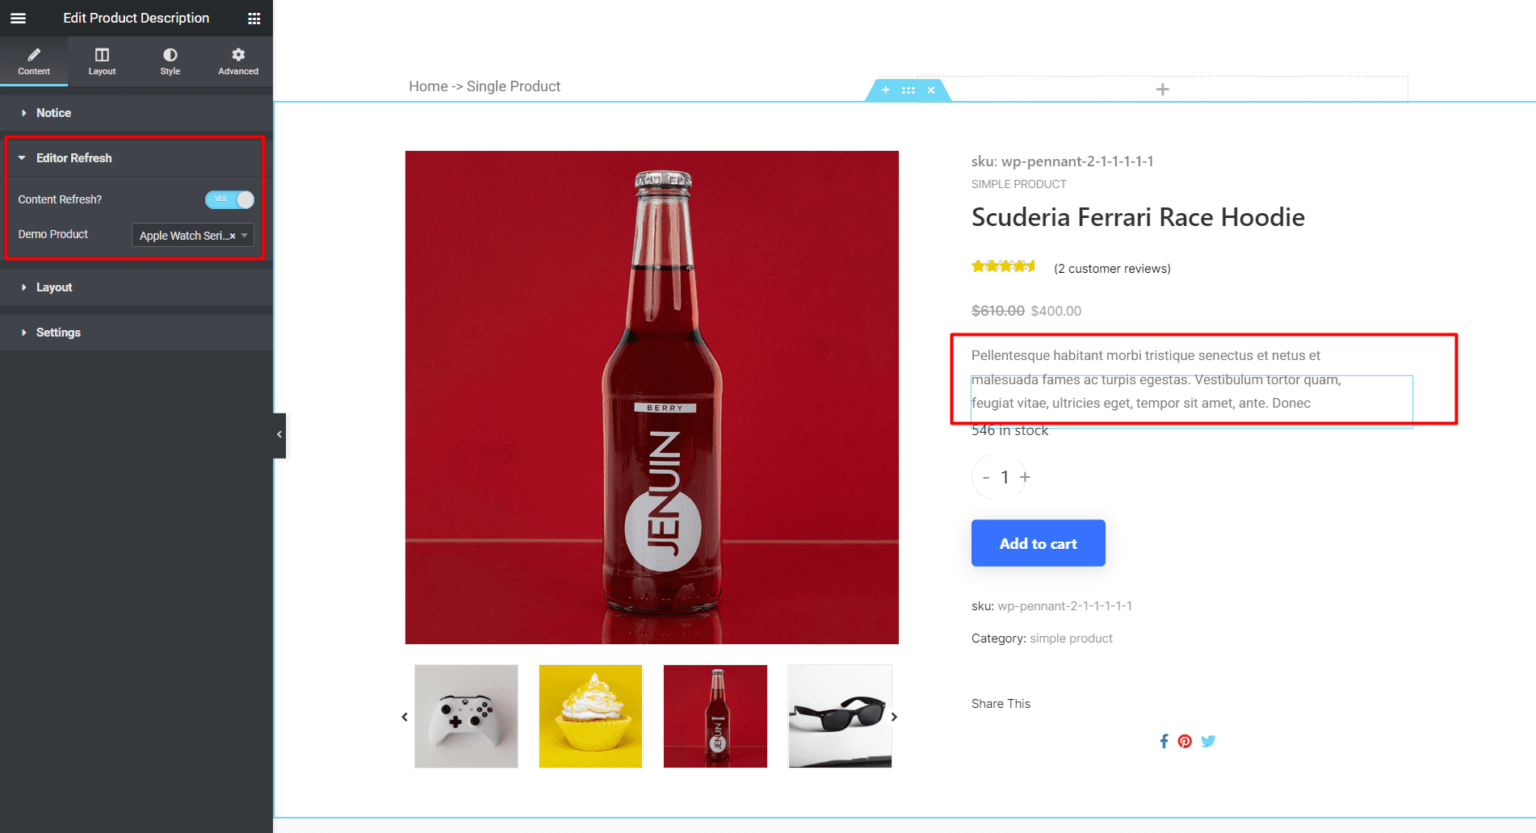Screen dimensions: 1536x833
Task: Add a new section via handle plus
Action: 885,90
